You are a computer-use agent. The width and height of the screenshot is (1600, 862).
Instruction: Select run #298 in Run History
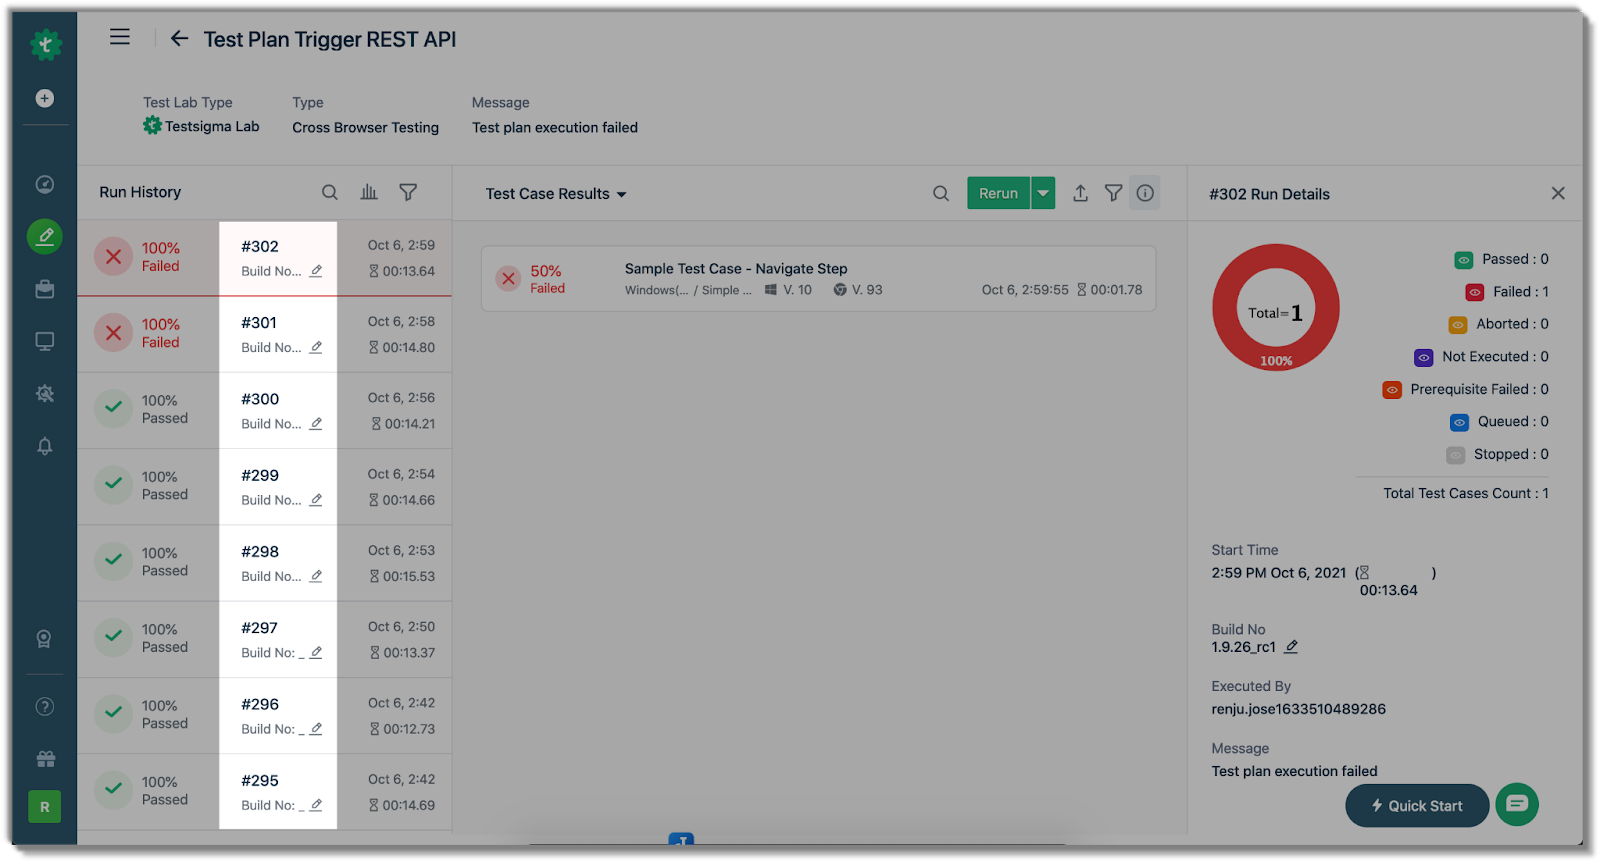pyautogui.click(x=265, y=563)
